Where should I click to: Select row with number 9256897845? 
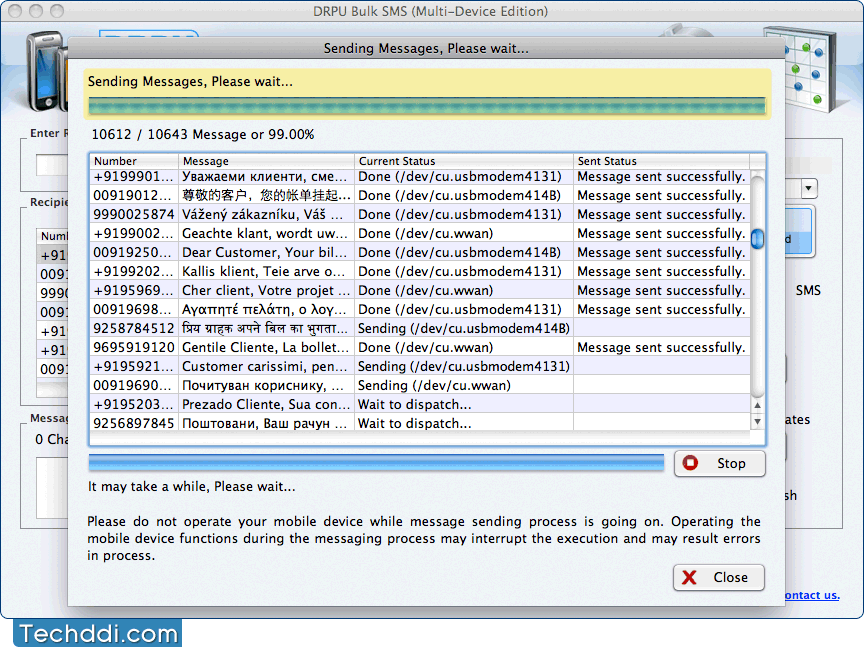coord(420,424)
